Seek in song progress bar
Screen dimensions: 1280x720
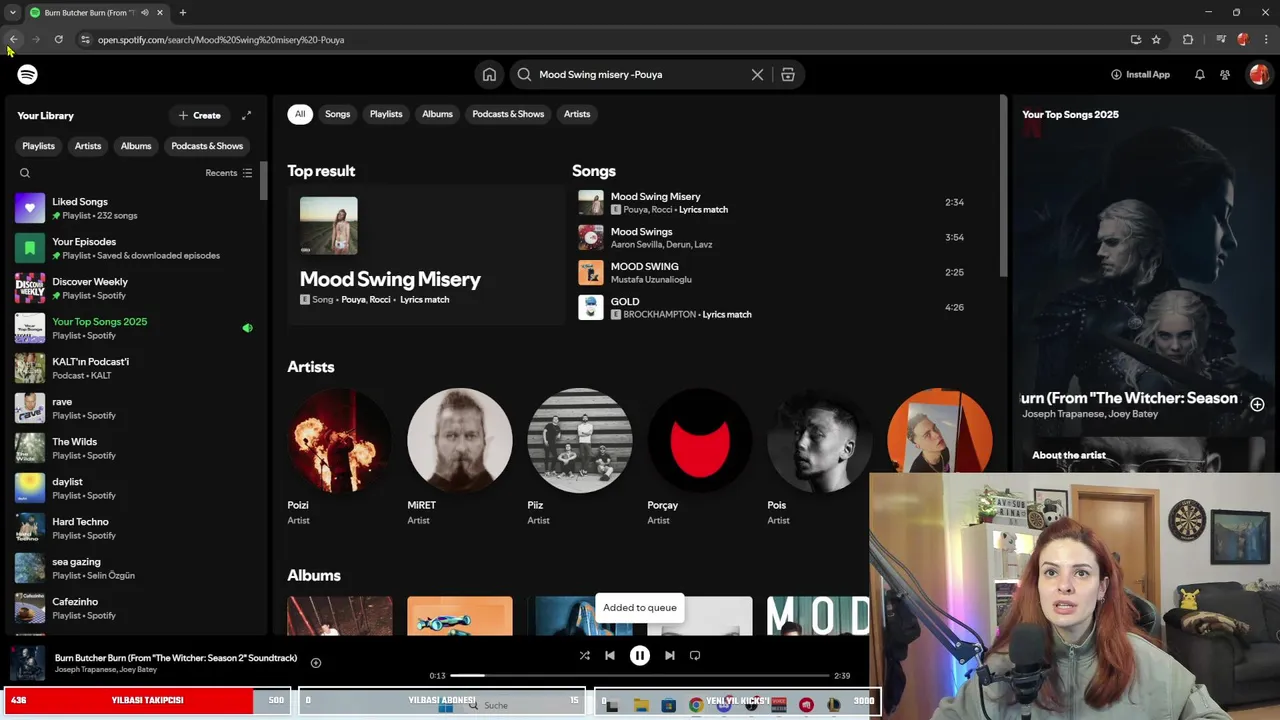(x=640, y=676)
